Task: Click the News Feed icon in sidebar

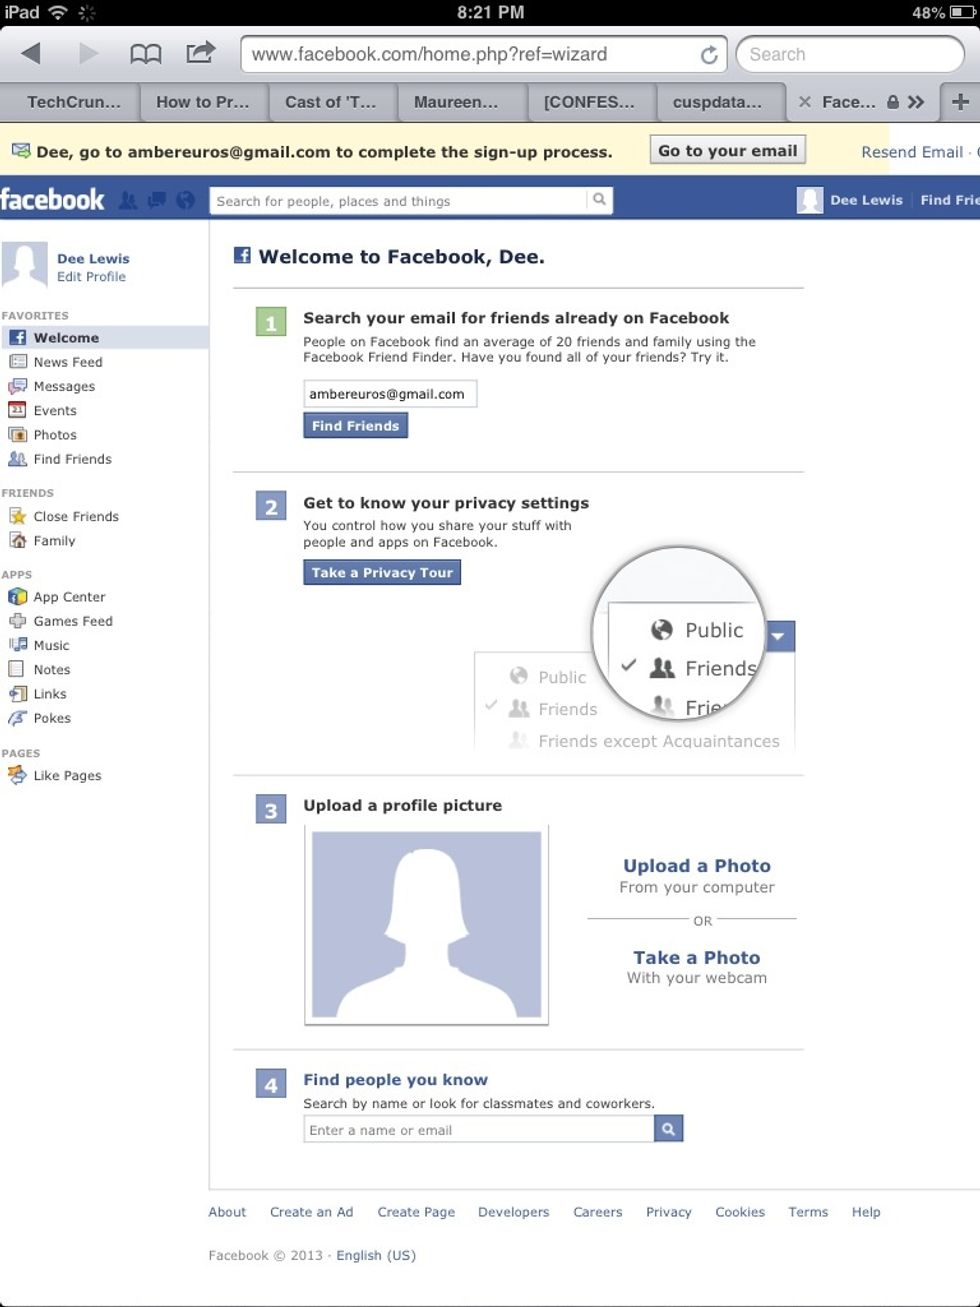Action: tap(17, 362)
